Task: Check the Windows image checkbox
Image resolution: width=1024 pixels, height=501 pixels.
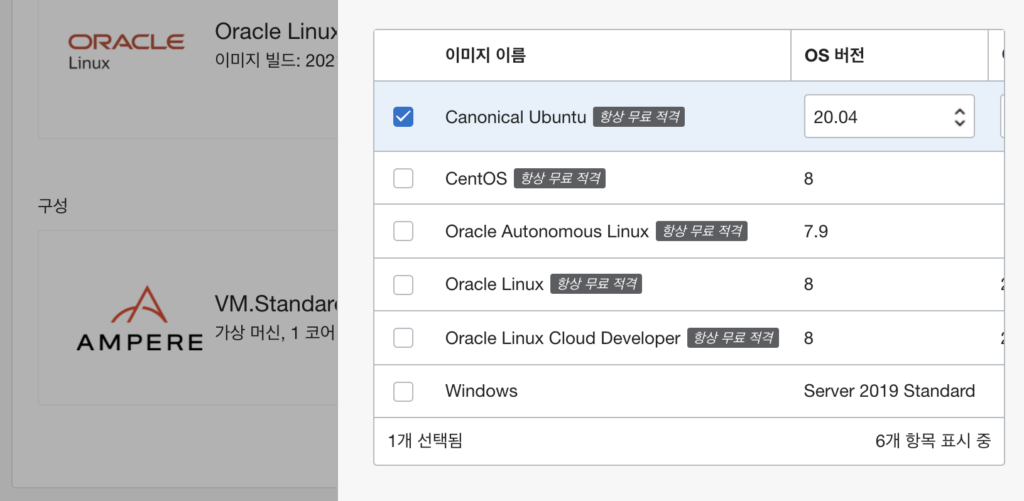Action: [403, 391]
